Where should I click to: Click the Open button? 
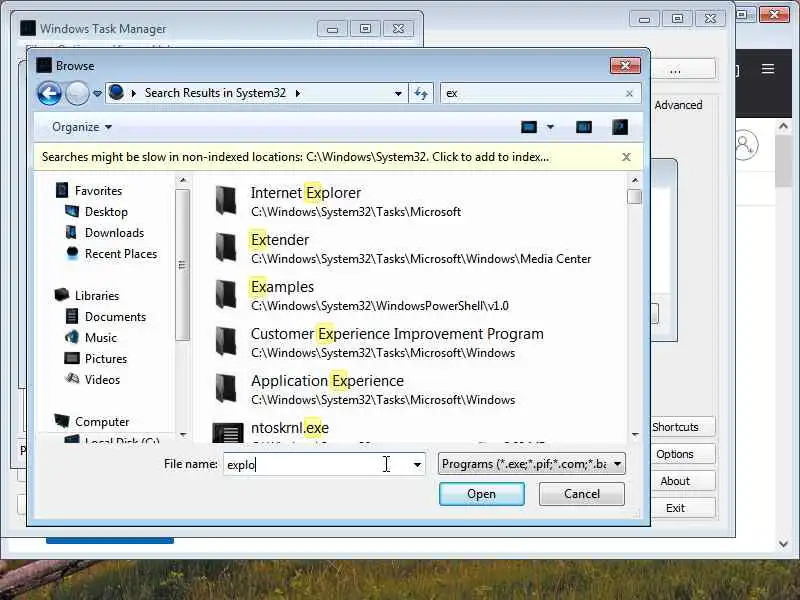pos(482,494)
